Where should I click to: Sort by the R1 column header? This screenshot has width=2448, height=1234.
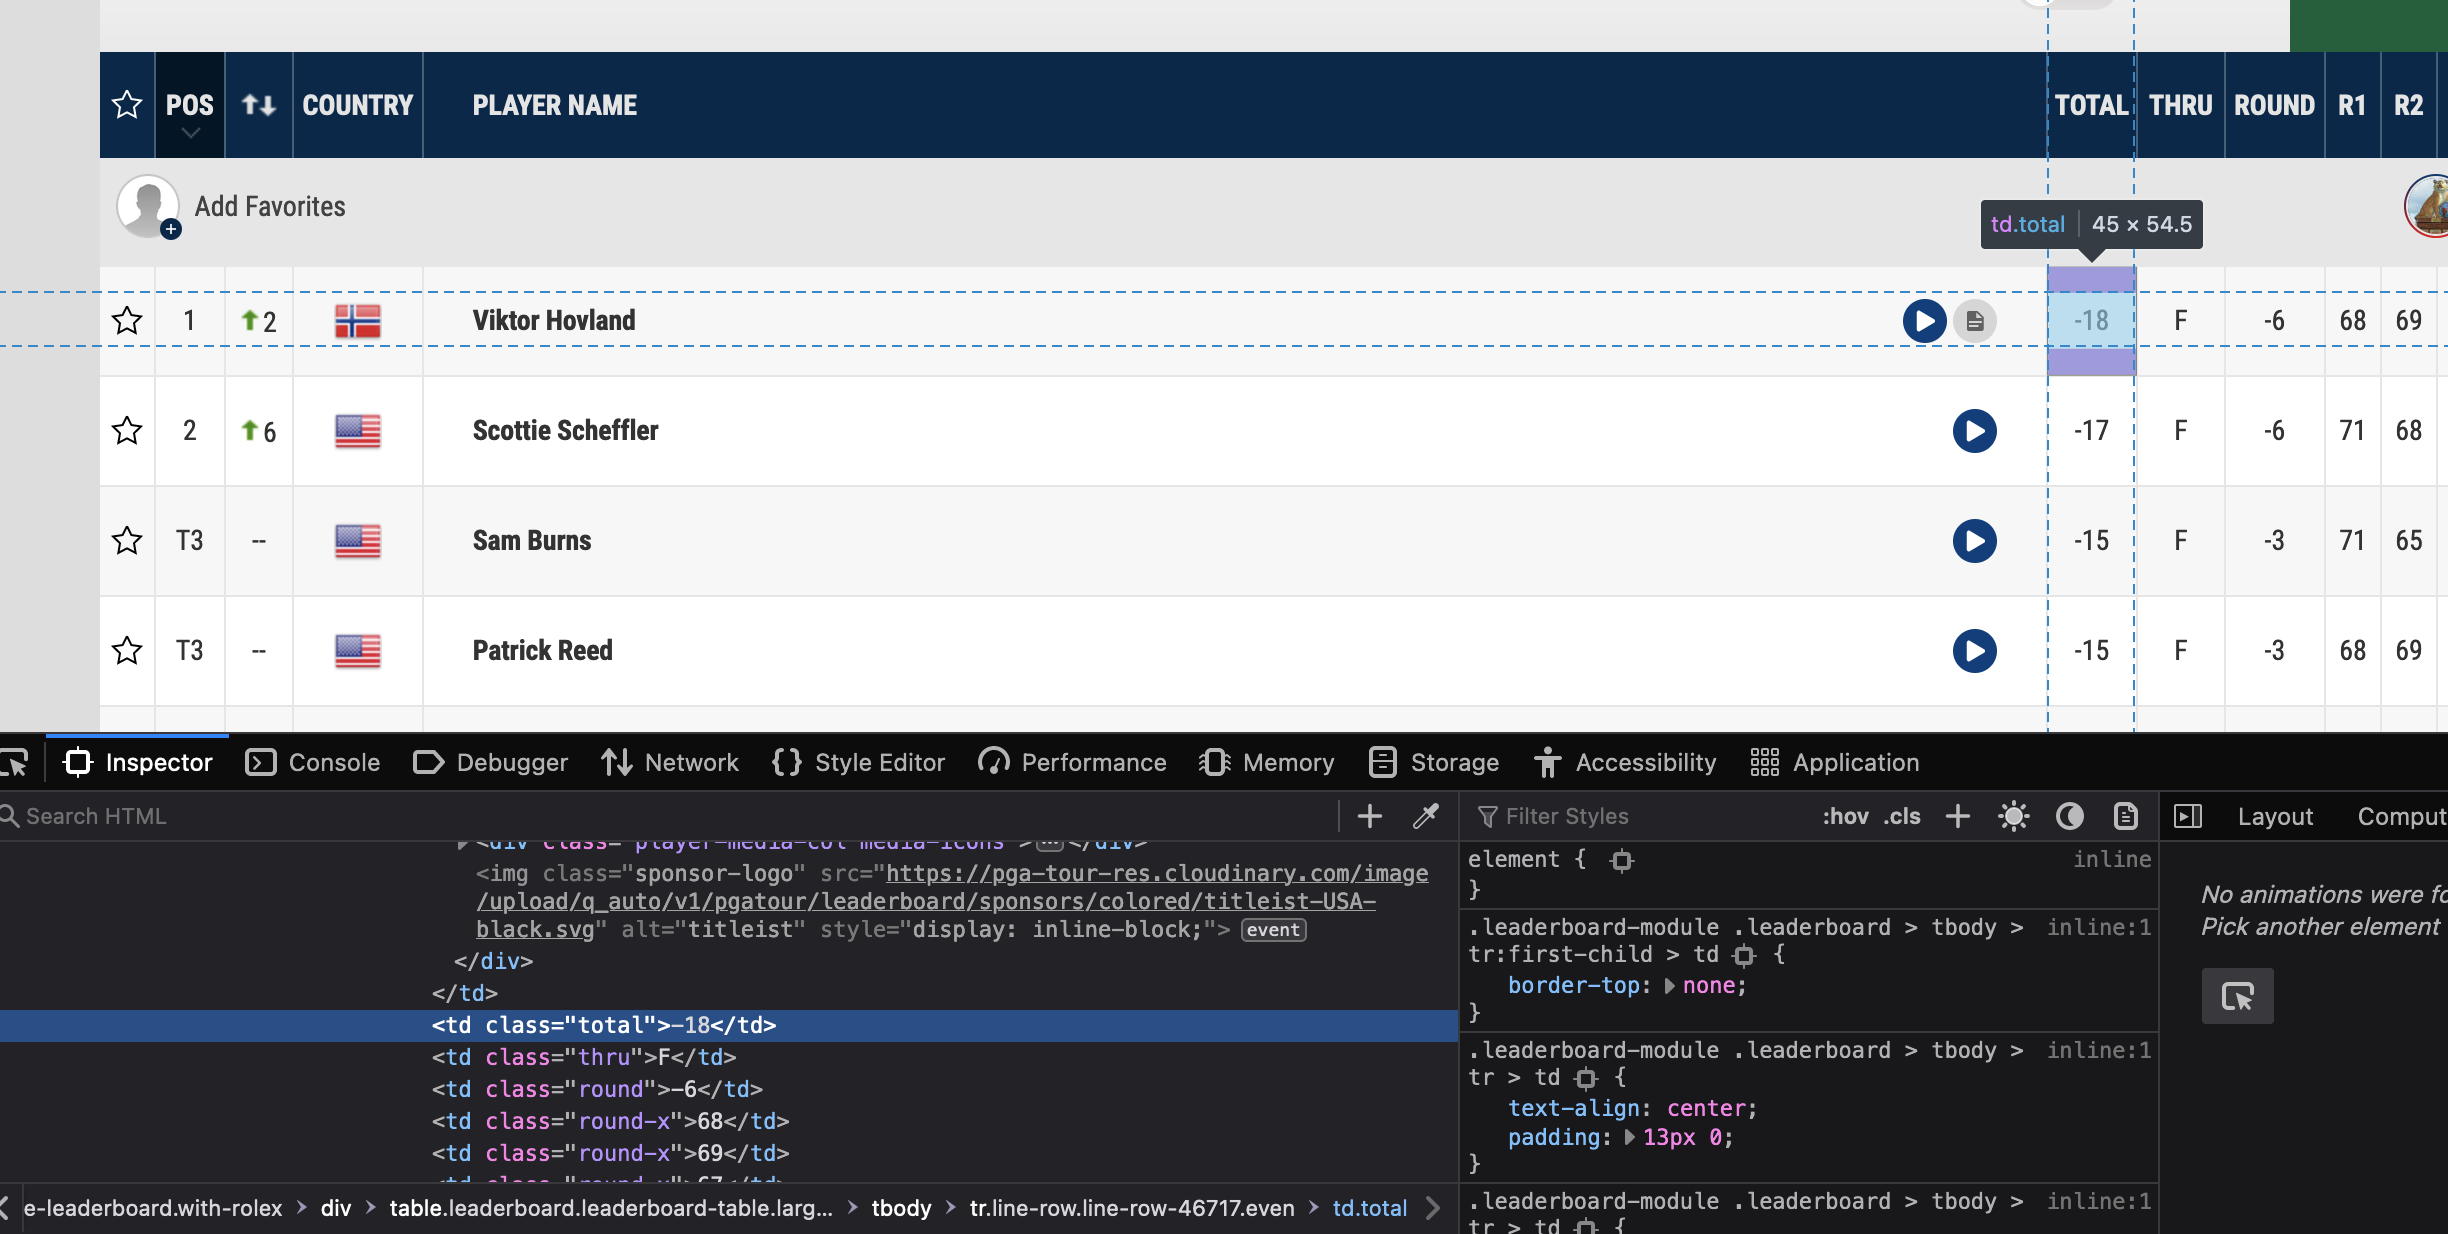click(2352, 105)
